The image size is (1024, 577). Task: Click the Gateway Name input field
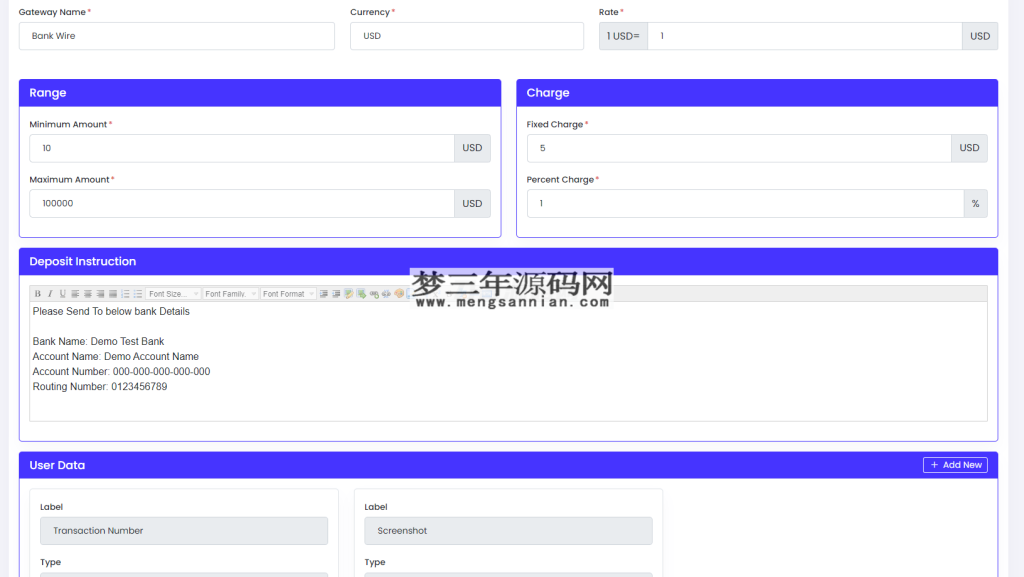[x=176, y=36]
